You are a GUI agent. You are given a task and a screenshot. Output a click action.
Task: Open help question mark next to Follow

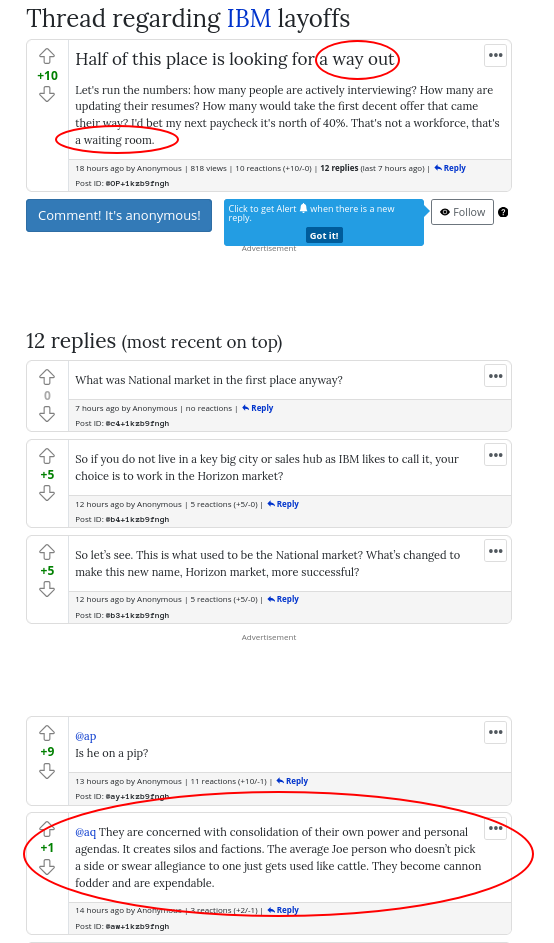coord(503,212)
